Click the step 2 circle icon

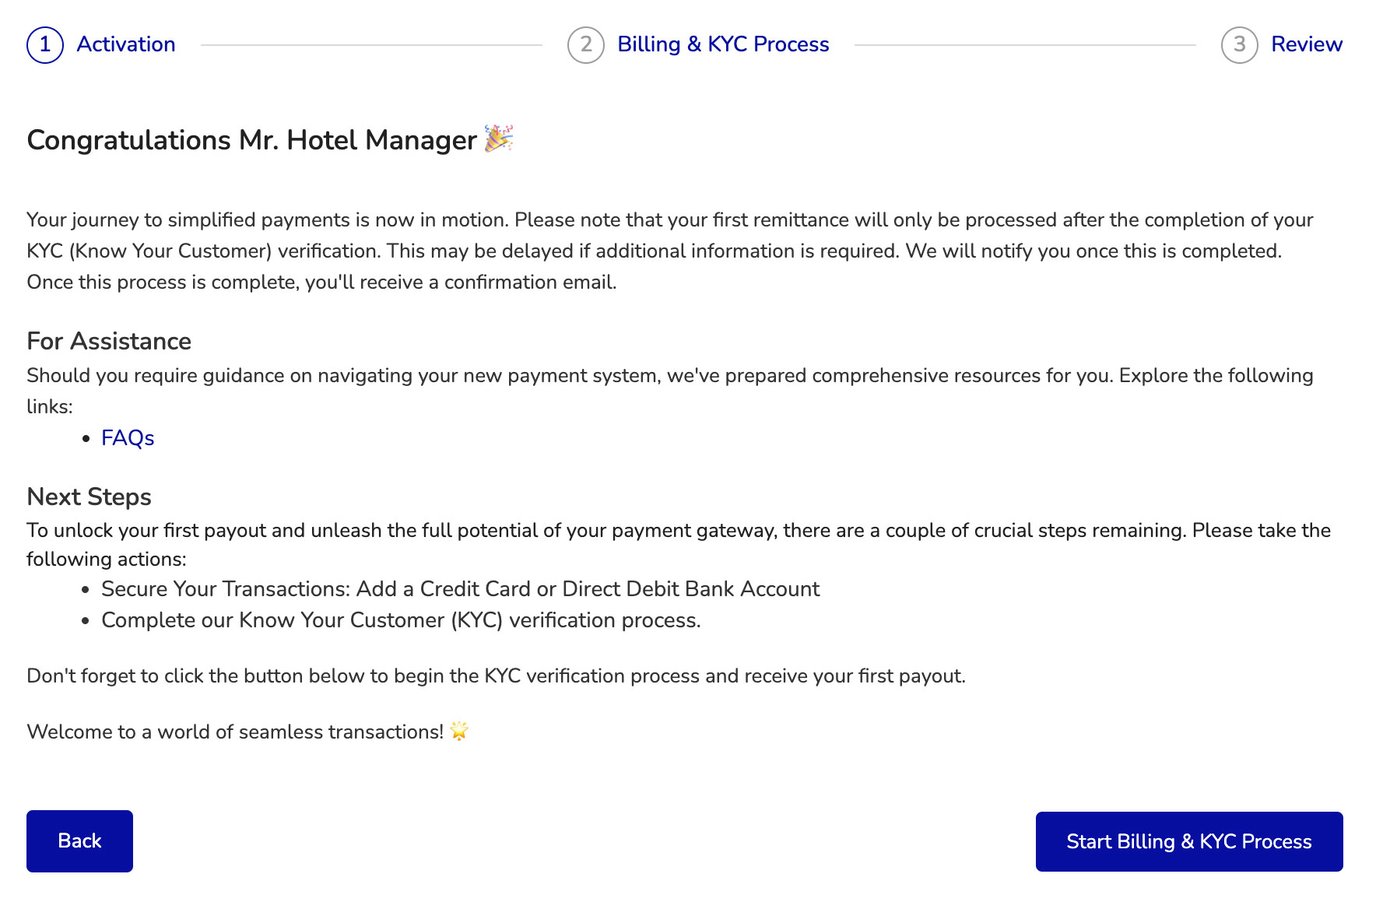(x=585, y=44)
